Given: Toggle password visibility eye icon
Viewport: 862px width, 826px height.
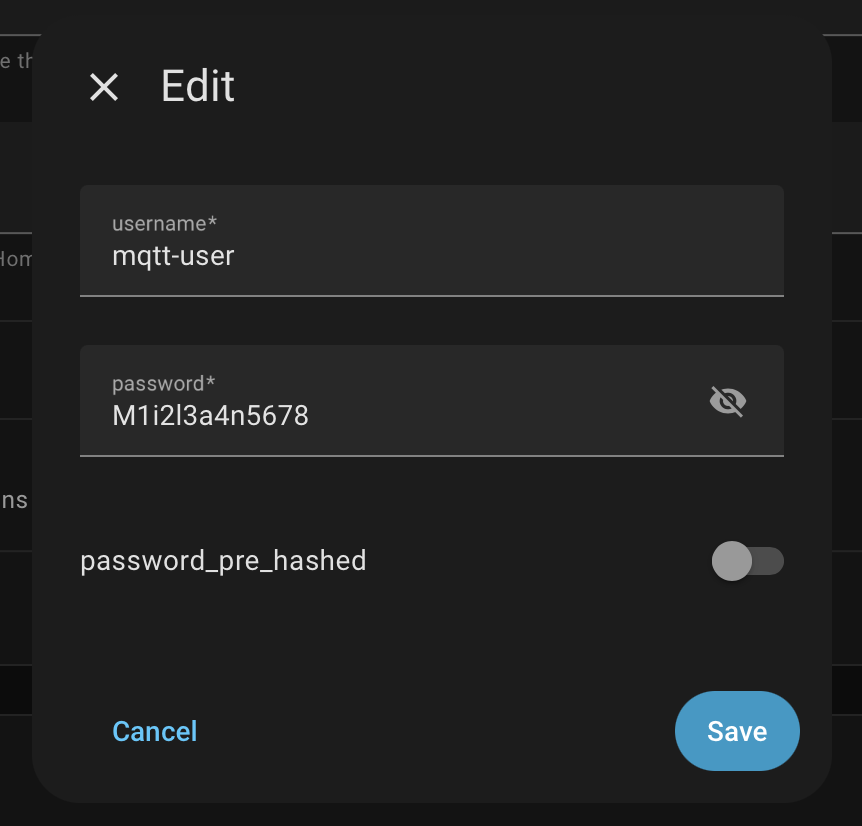Looking at the screenshot, I should pyautogui.click(x=728, y=401).
